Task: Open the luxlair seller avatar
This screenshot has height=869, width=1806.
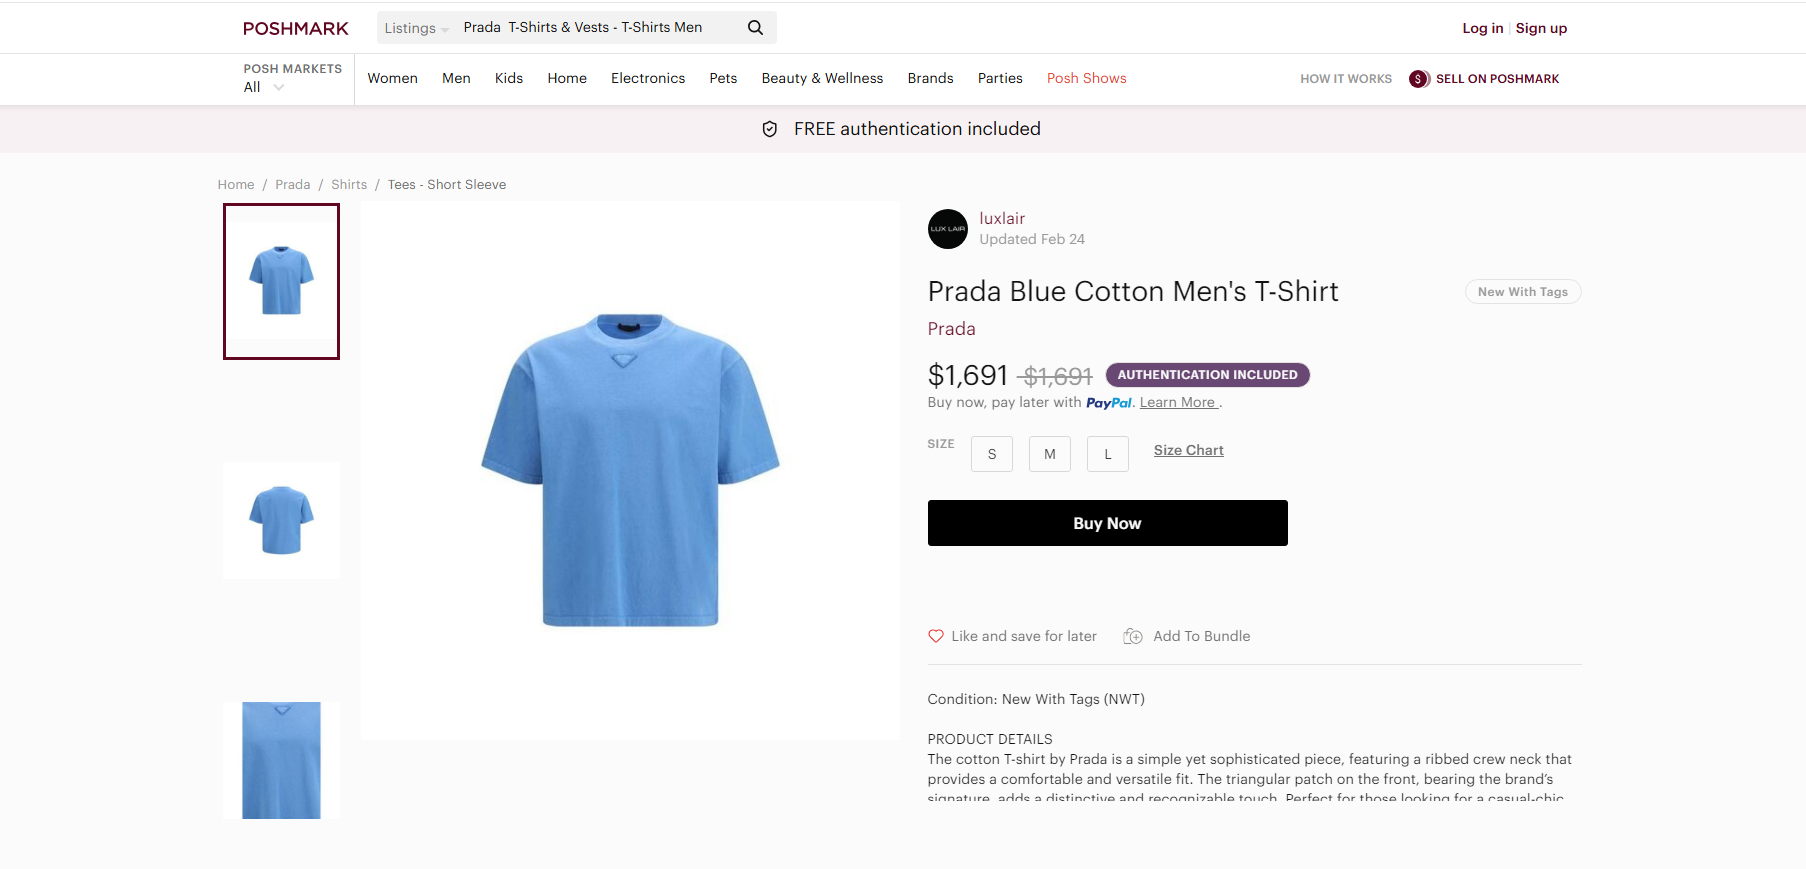Action: coord(947,229)
